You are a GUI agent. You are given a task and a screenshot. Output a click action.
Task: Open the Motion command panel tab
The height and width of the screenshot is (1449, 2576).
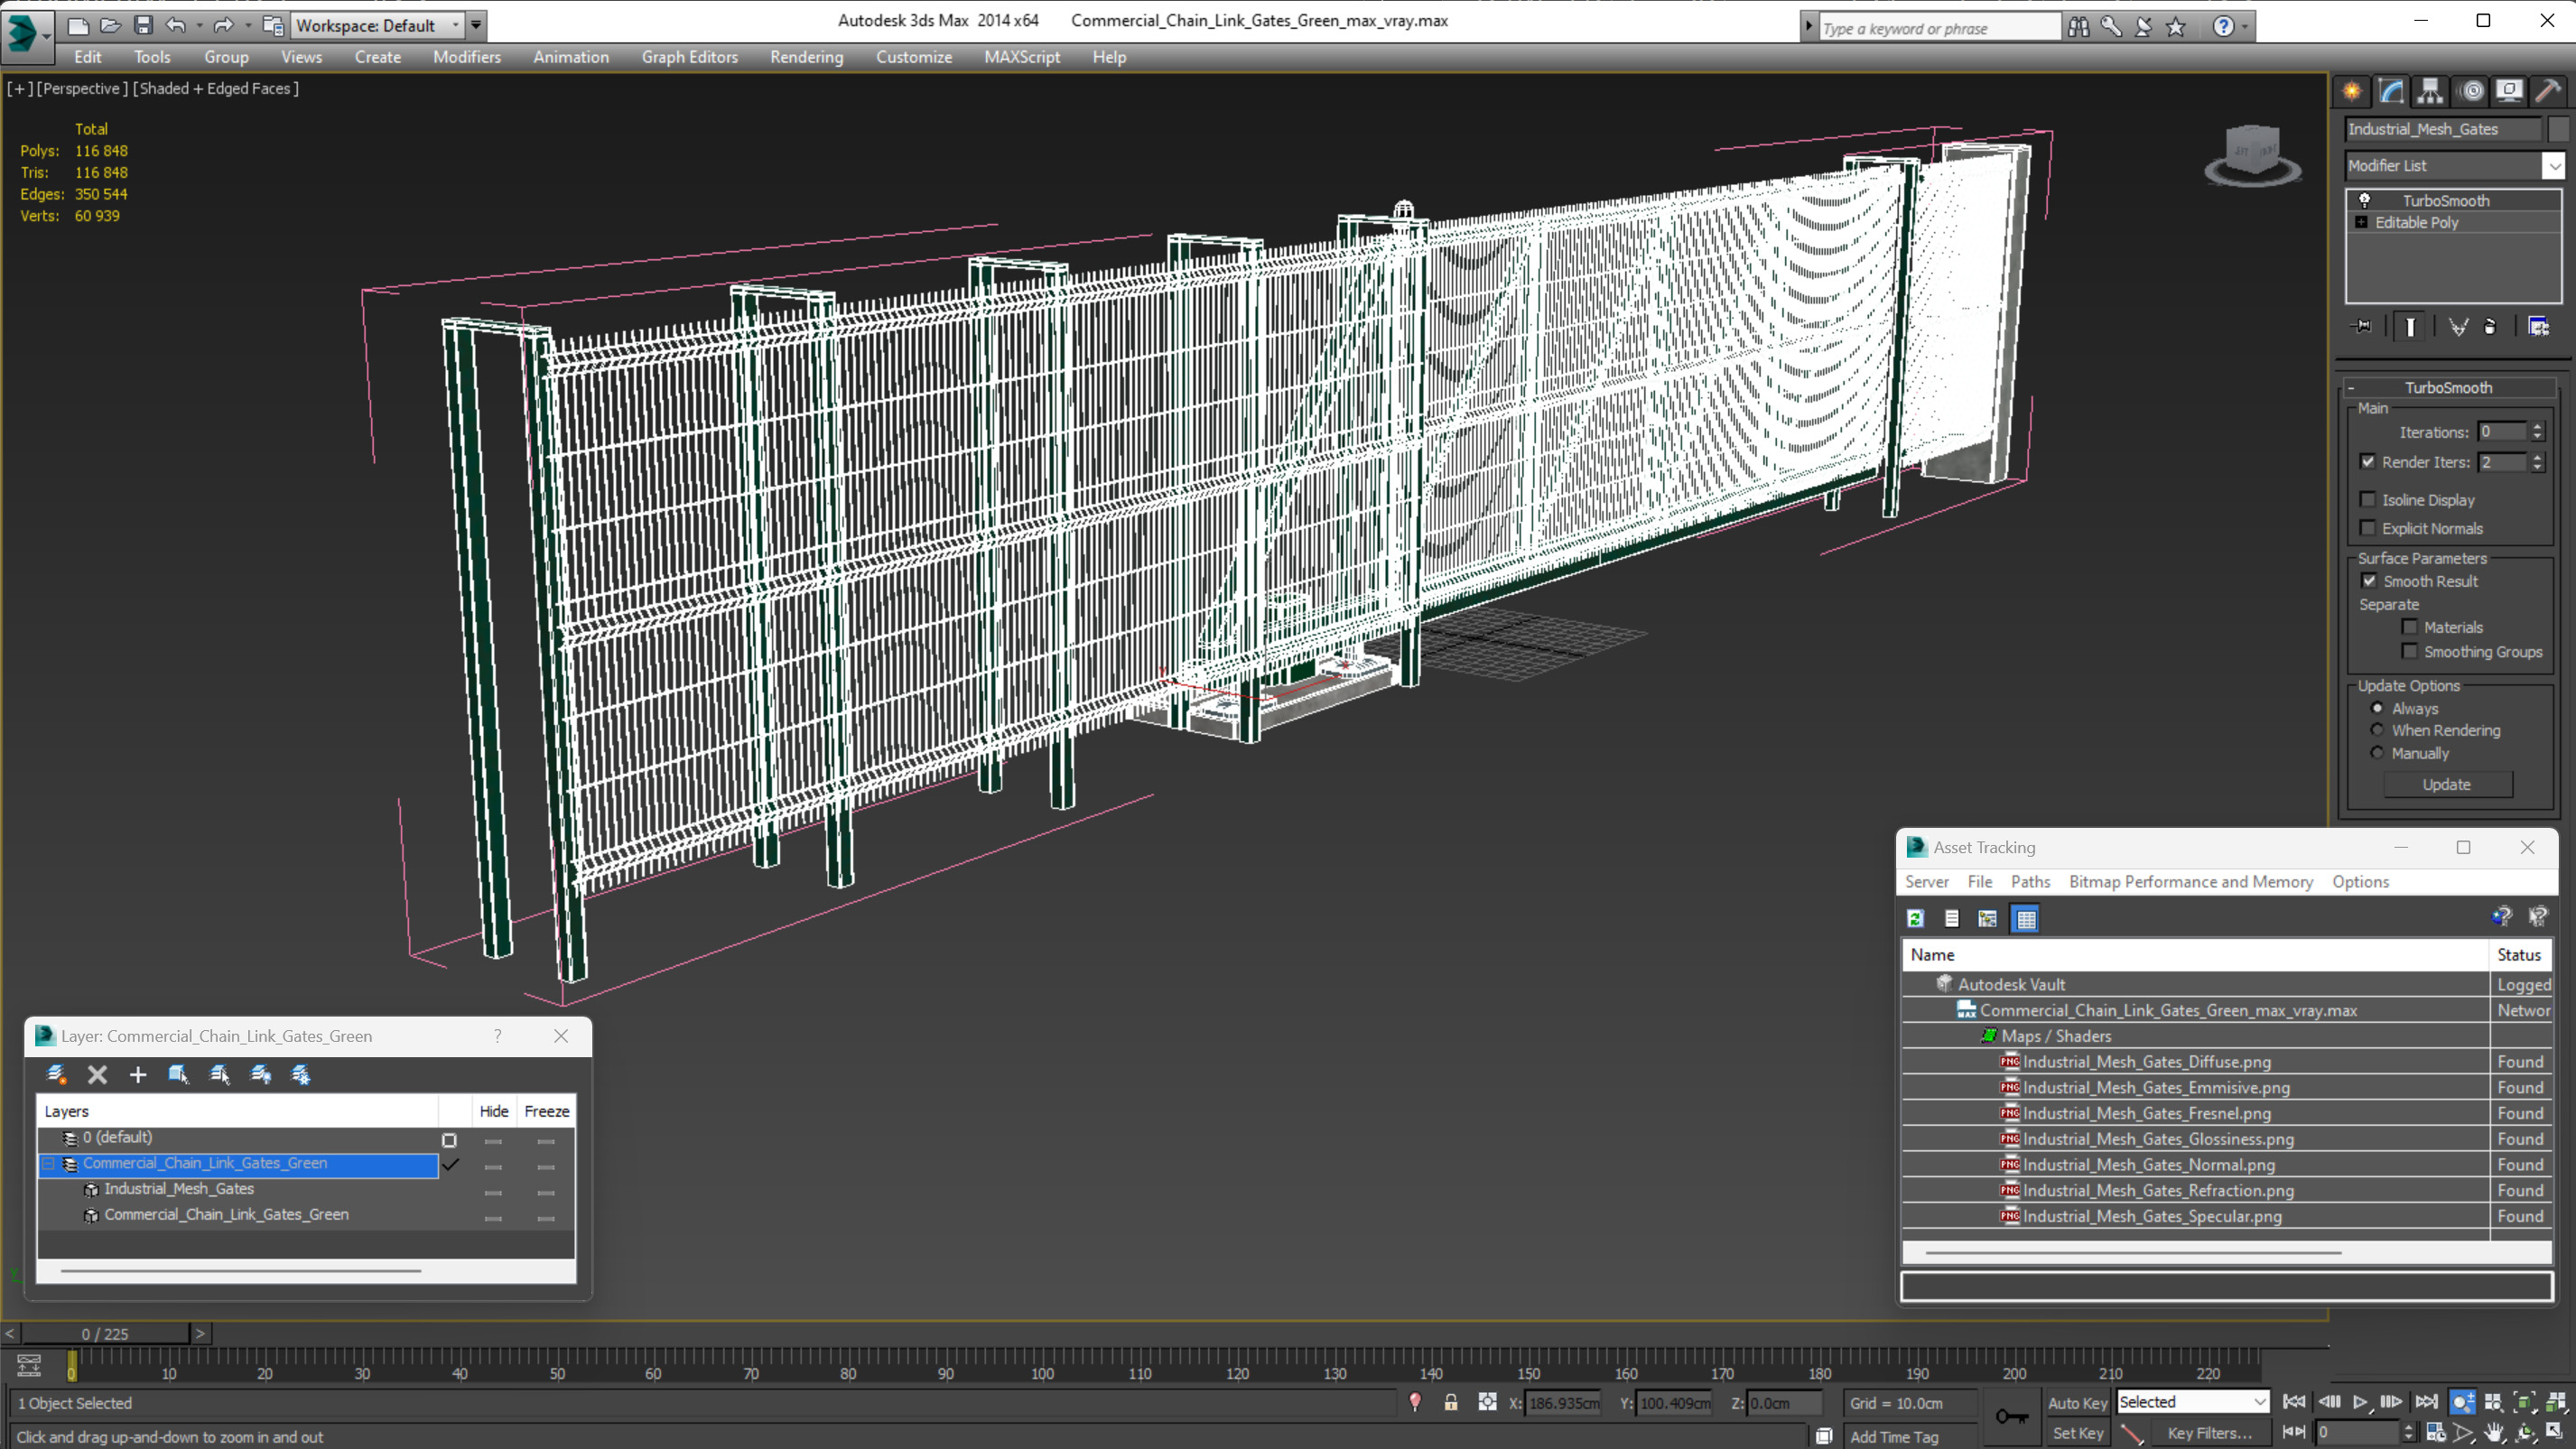[2471, 91]
